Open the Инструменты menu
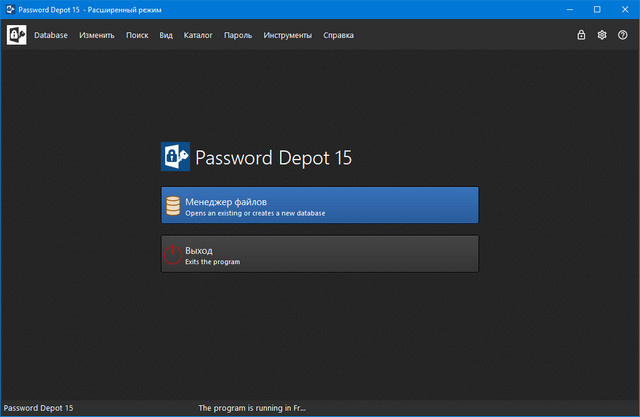This screenshot has width=640, height=417. pyautogui.click(x=288, y=35)
